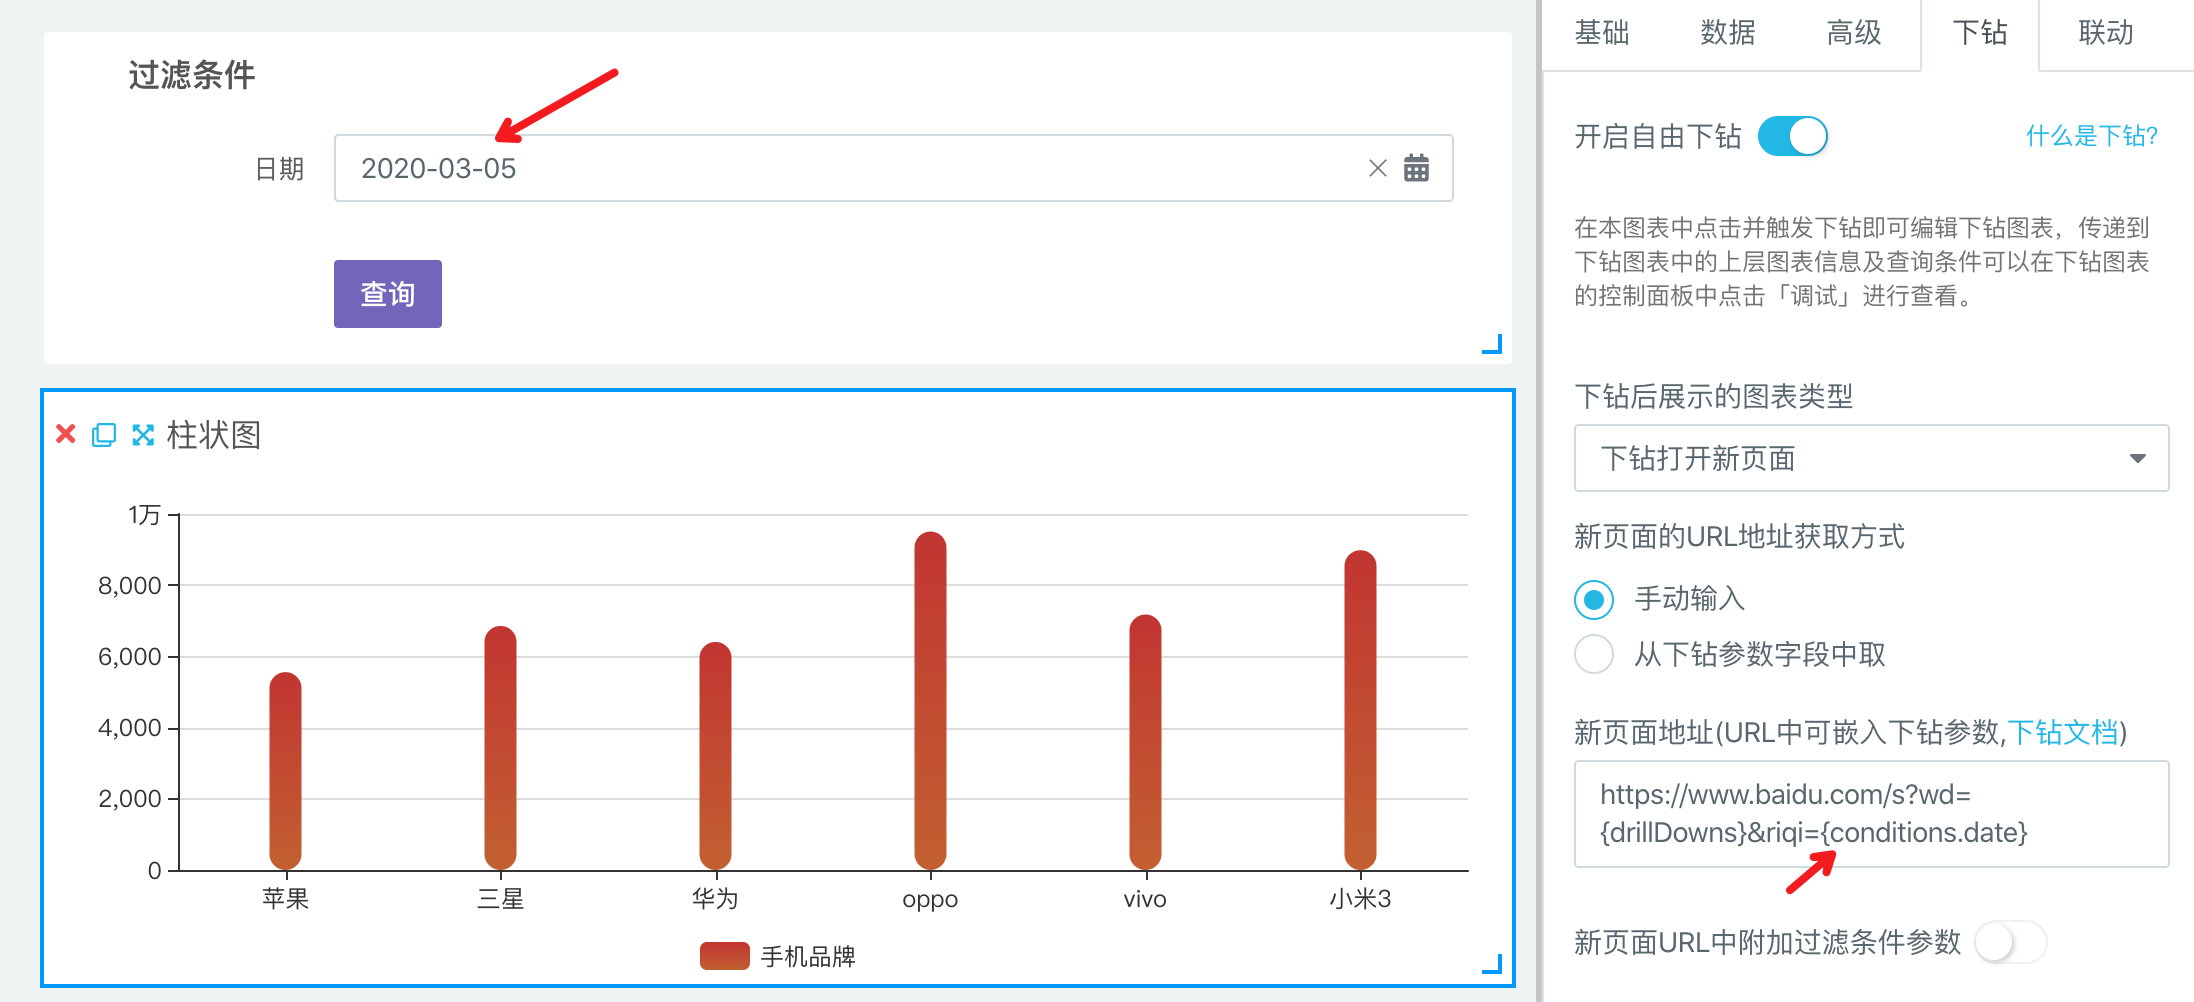Toggle off the free drill-down switch
Image resolution: width=2194 pixels, height=1002 pixels.
click(x=1793, y=136)
